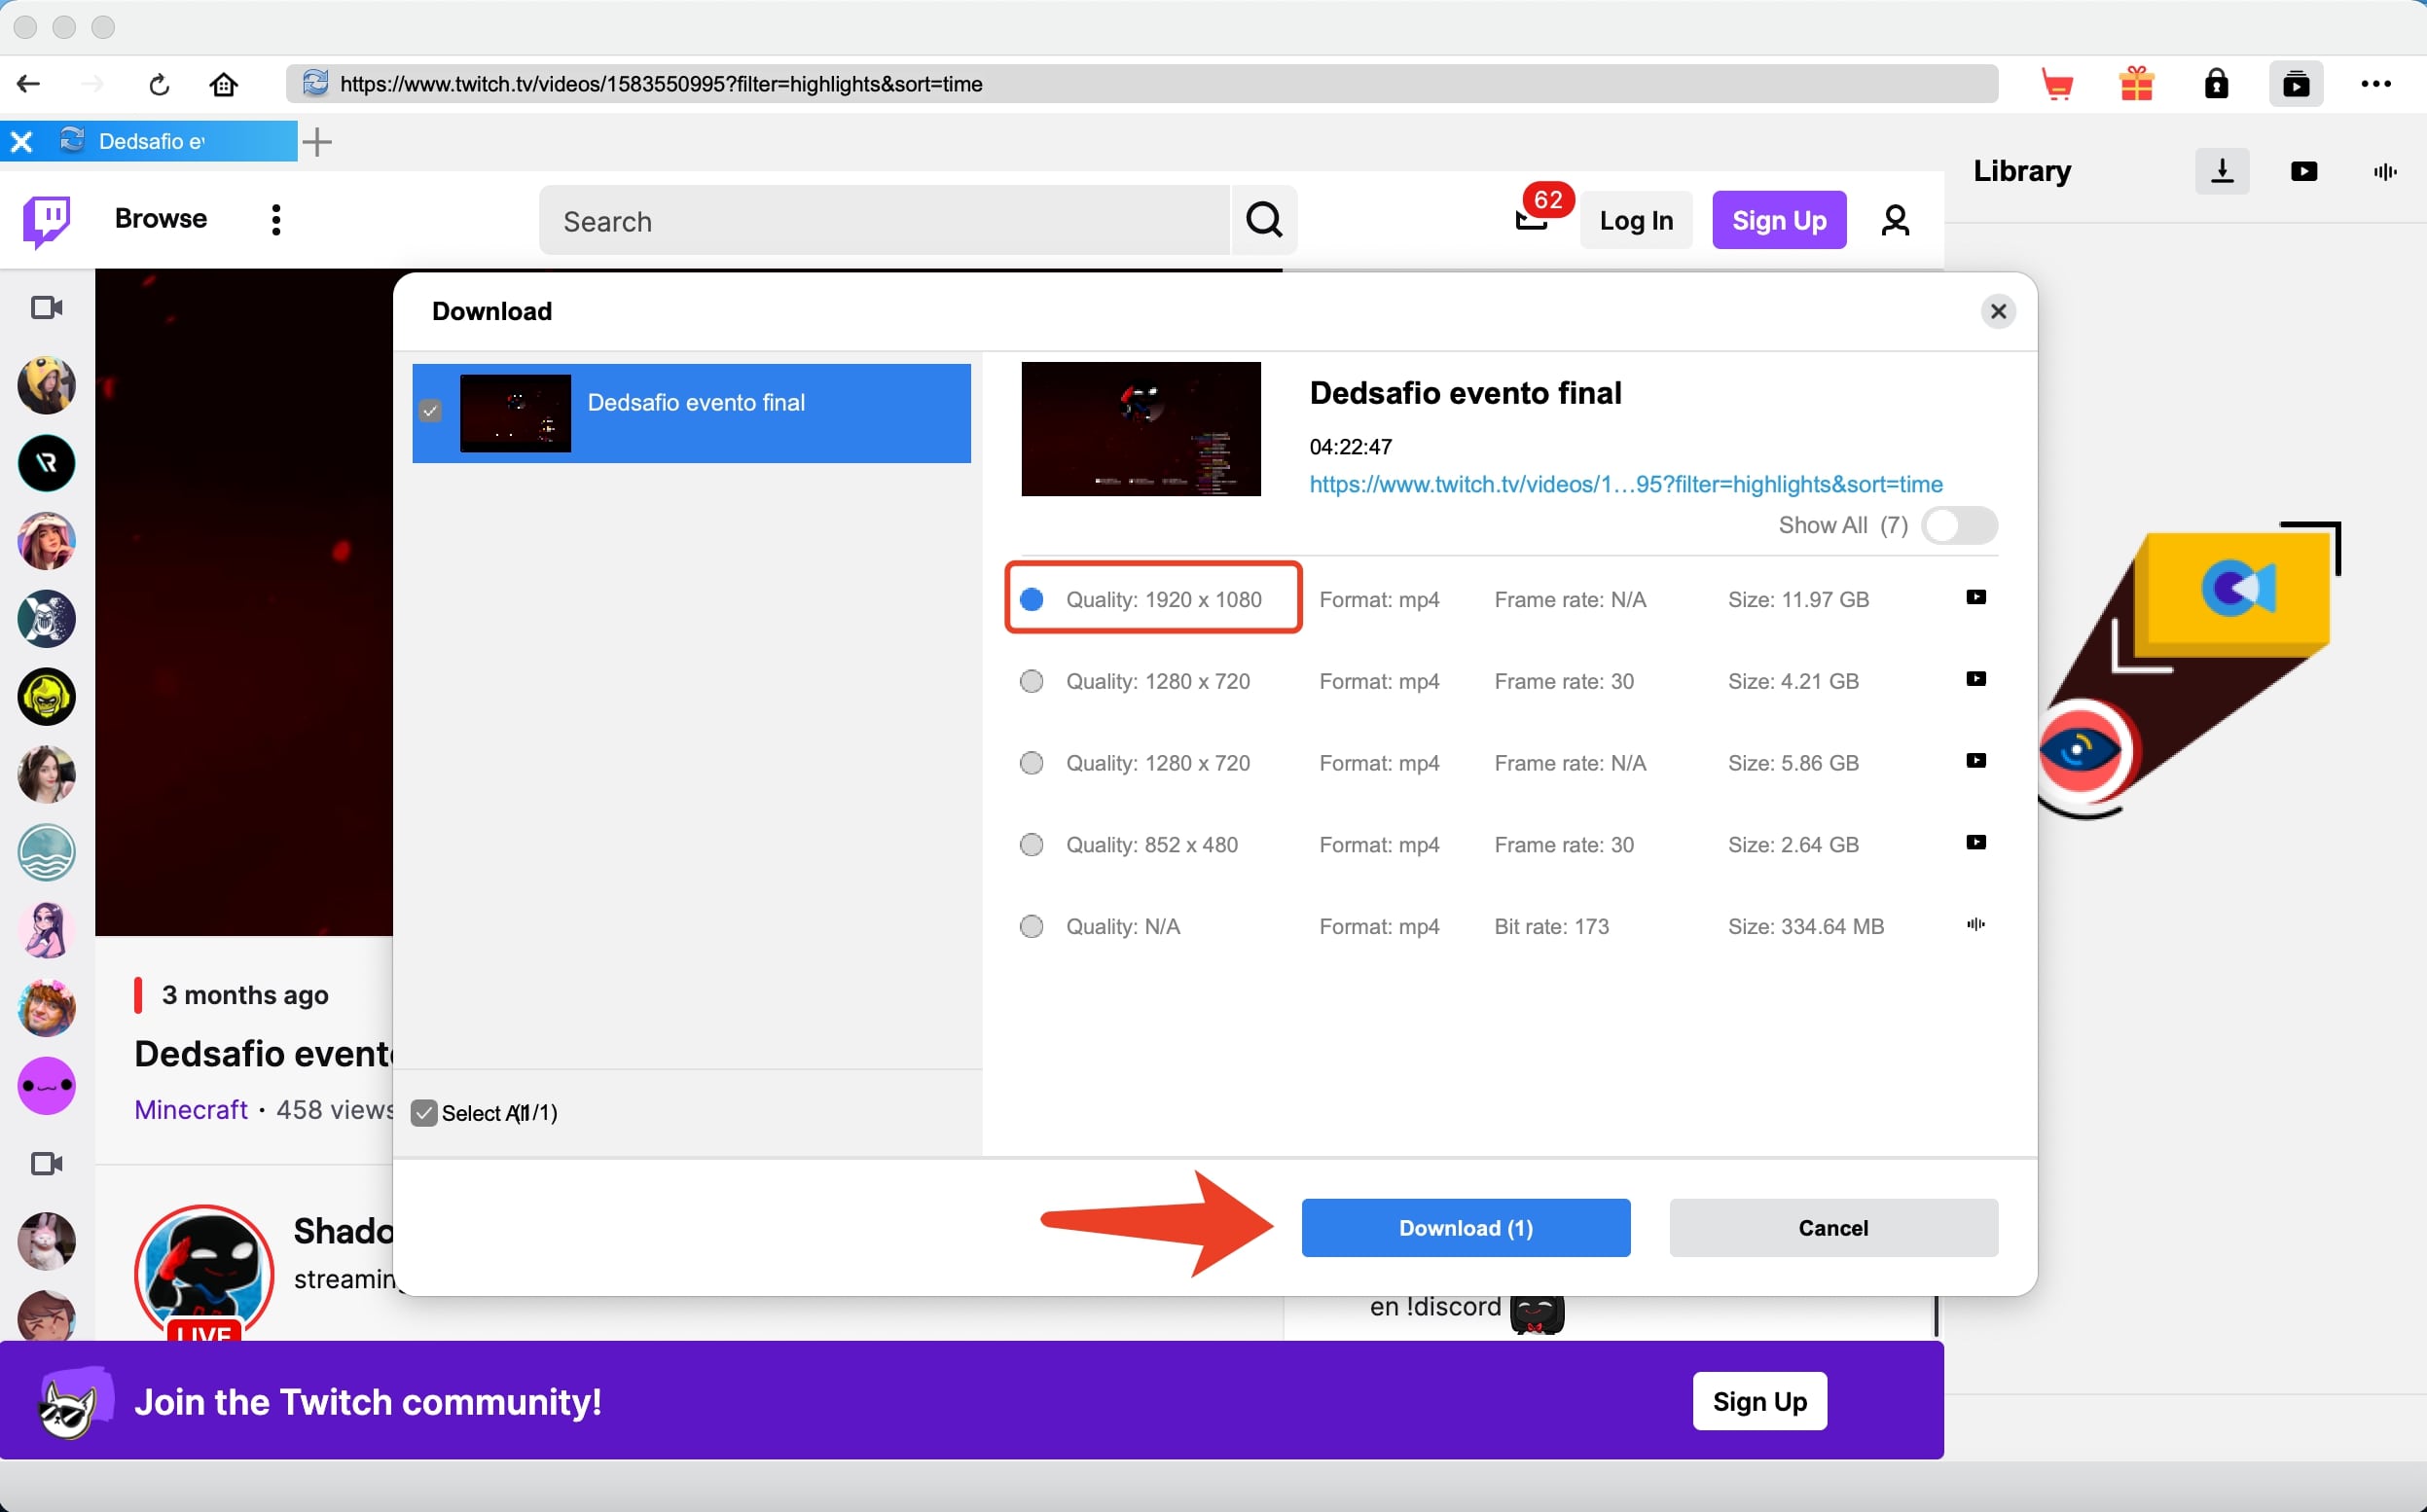This screenshot has height=1512, width=2427.
Task: Select 1280 x 720 frame rate 30 option
Action: [1031, 682]
